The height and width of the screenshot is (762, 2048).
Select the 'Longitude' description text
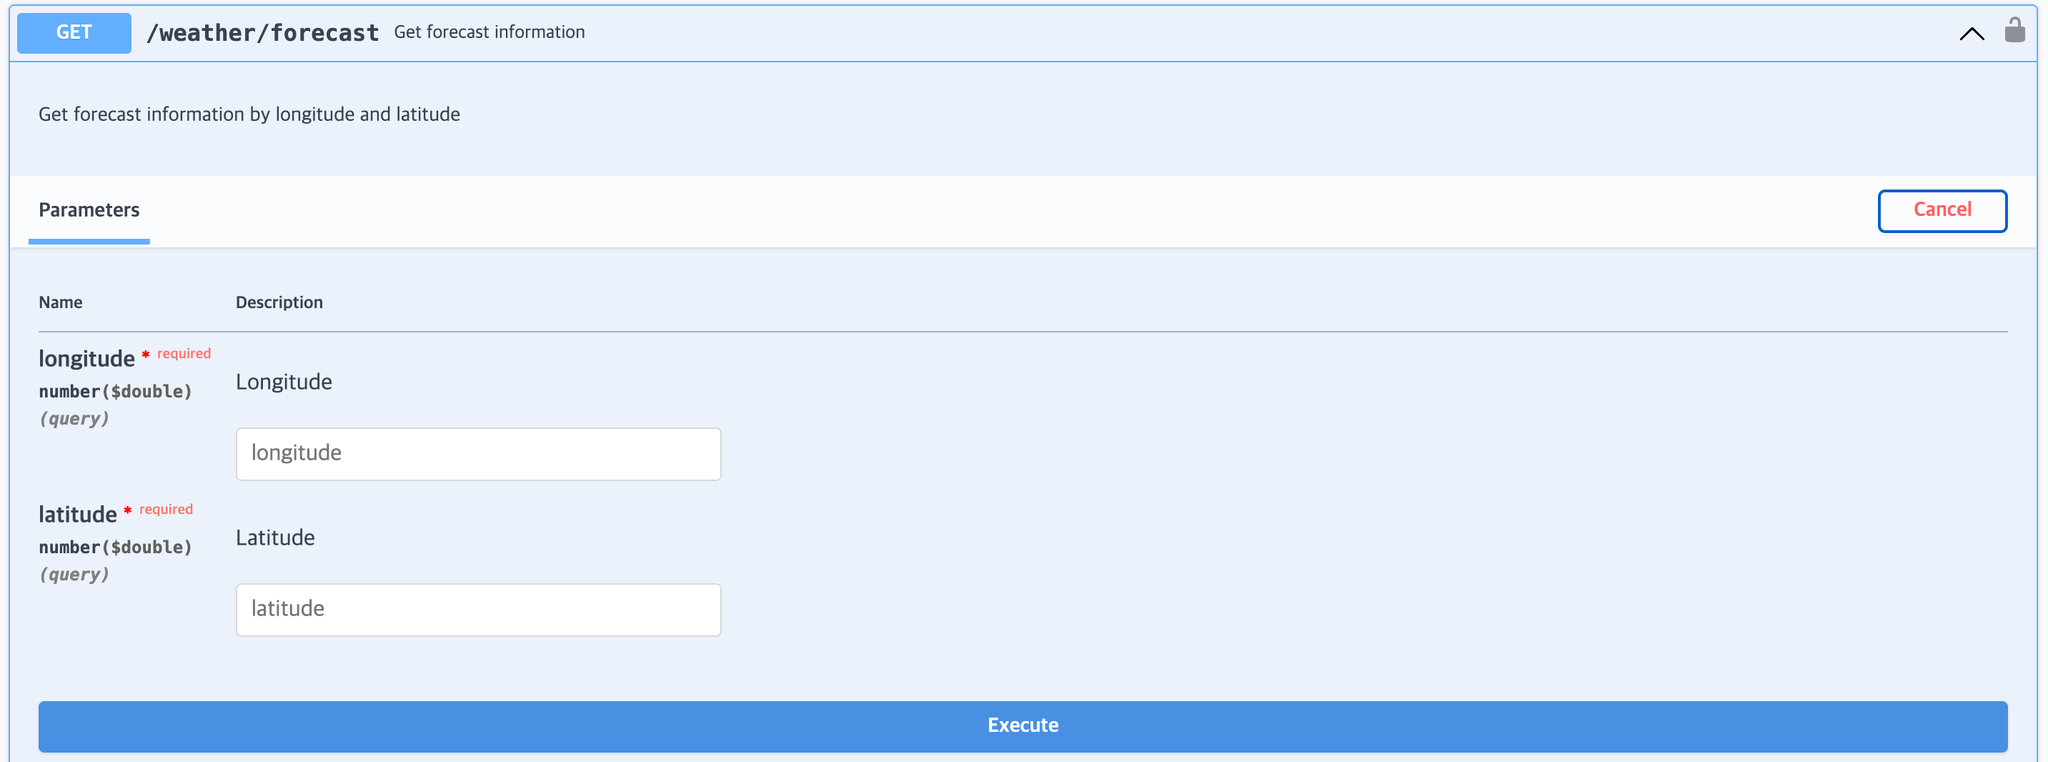pyautogui.click(x=284, y=382)
